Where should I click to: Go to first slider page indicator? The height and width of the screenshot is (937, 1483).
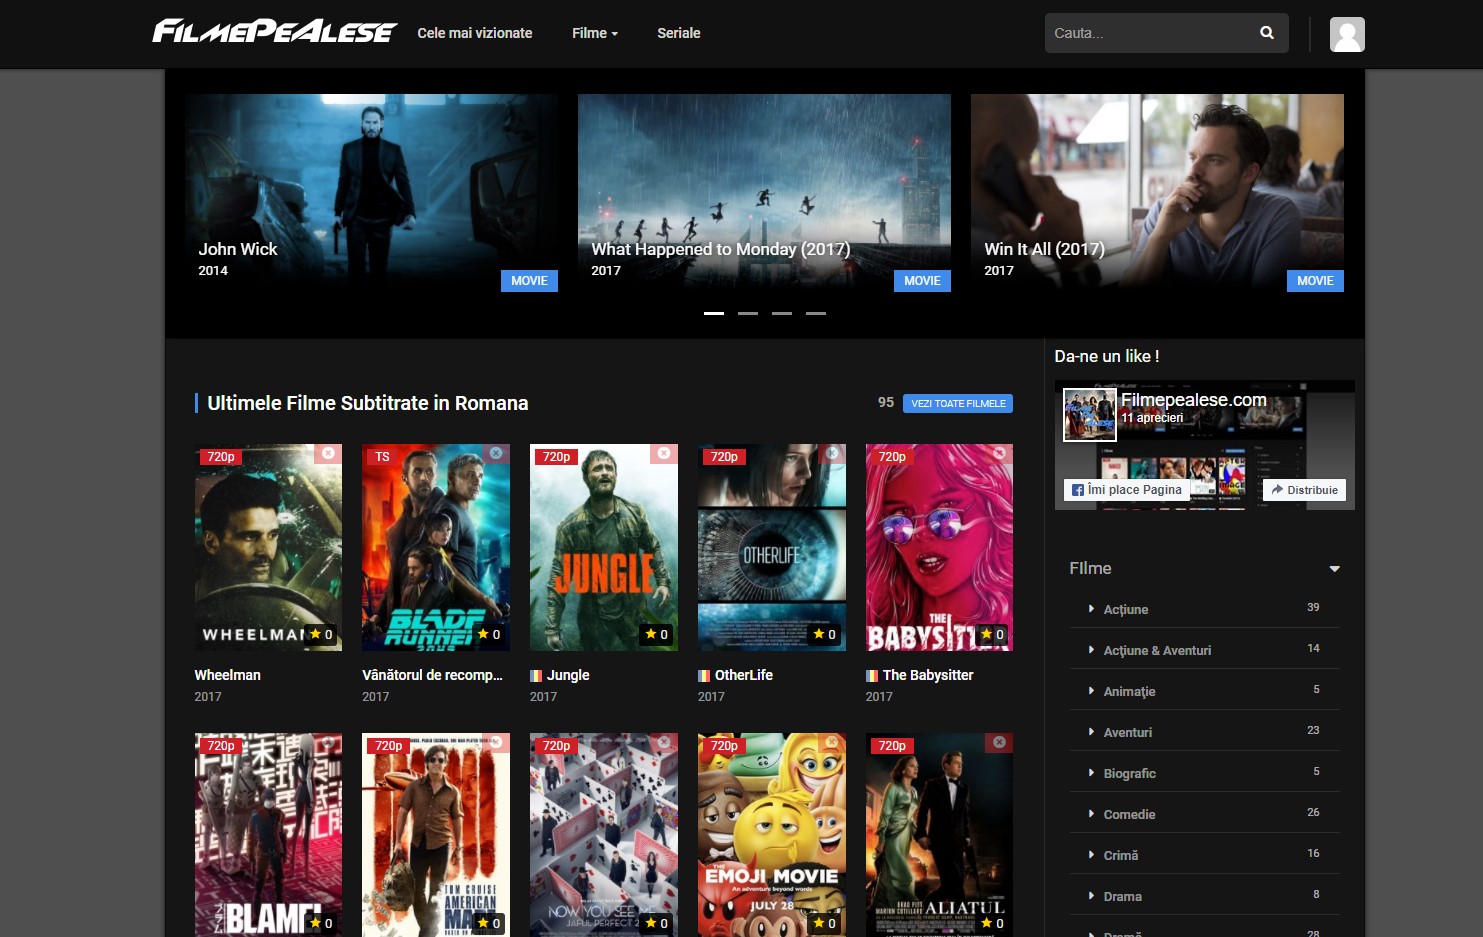pos(714,313)
